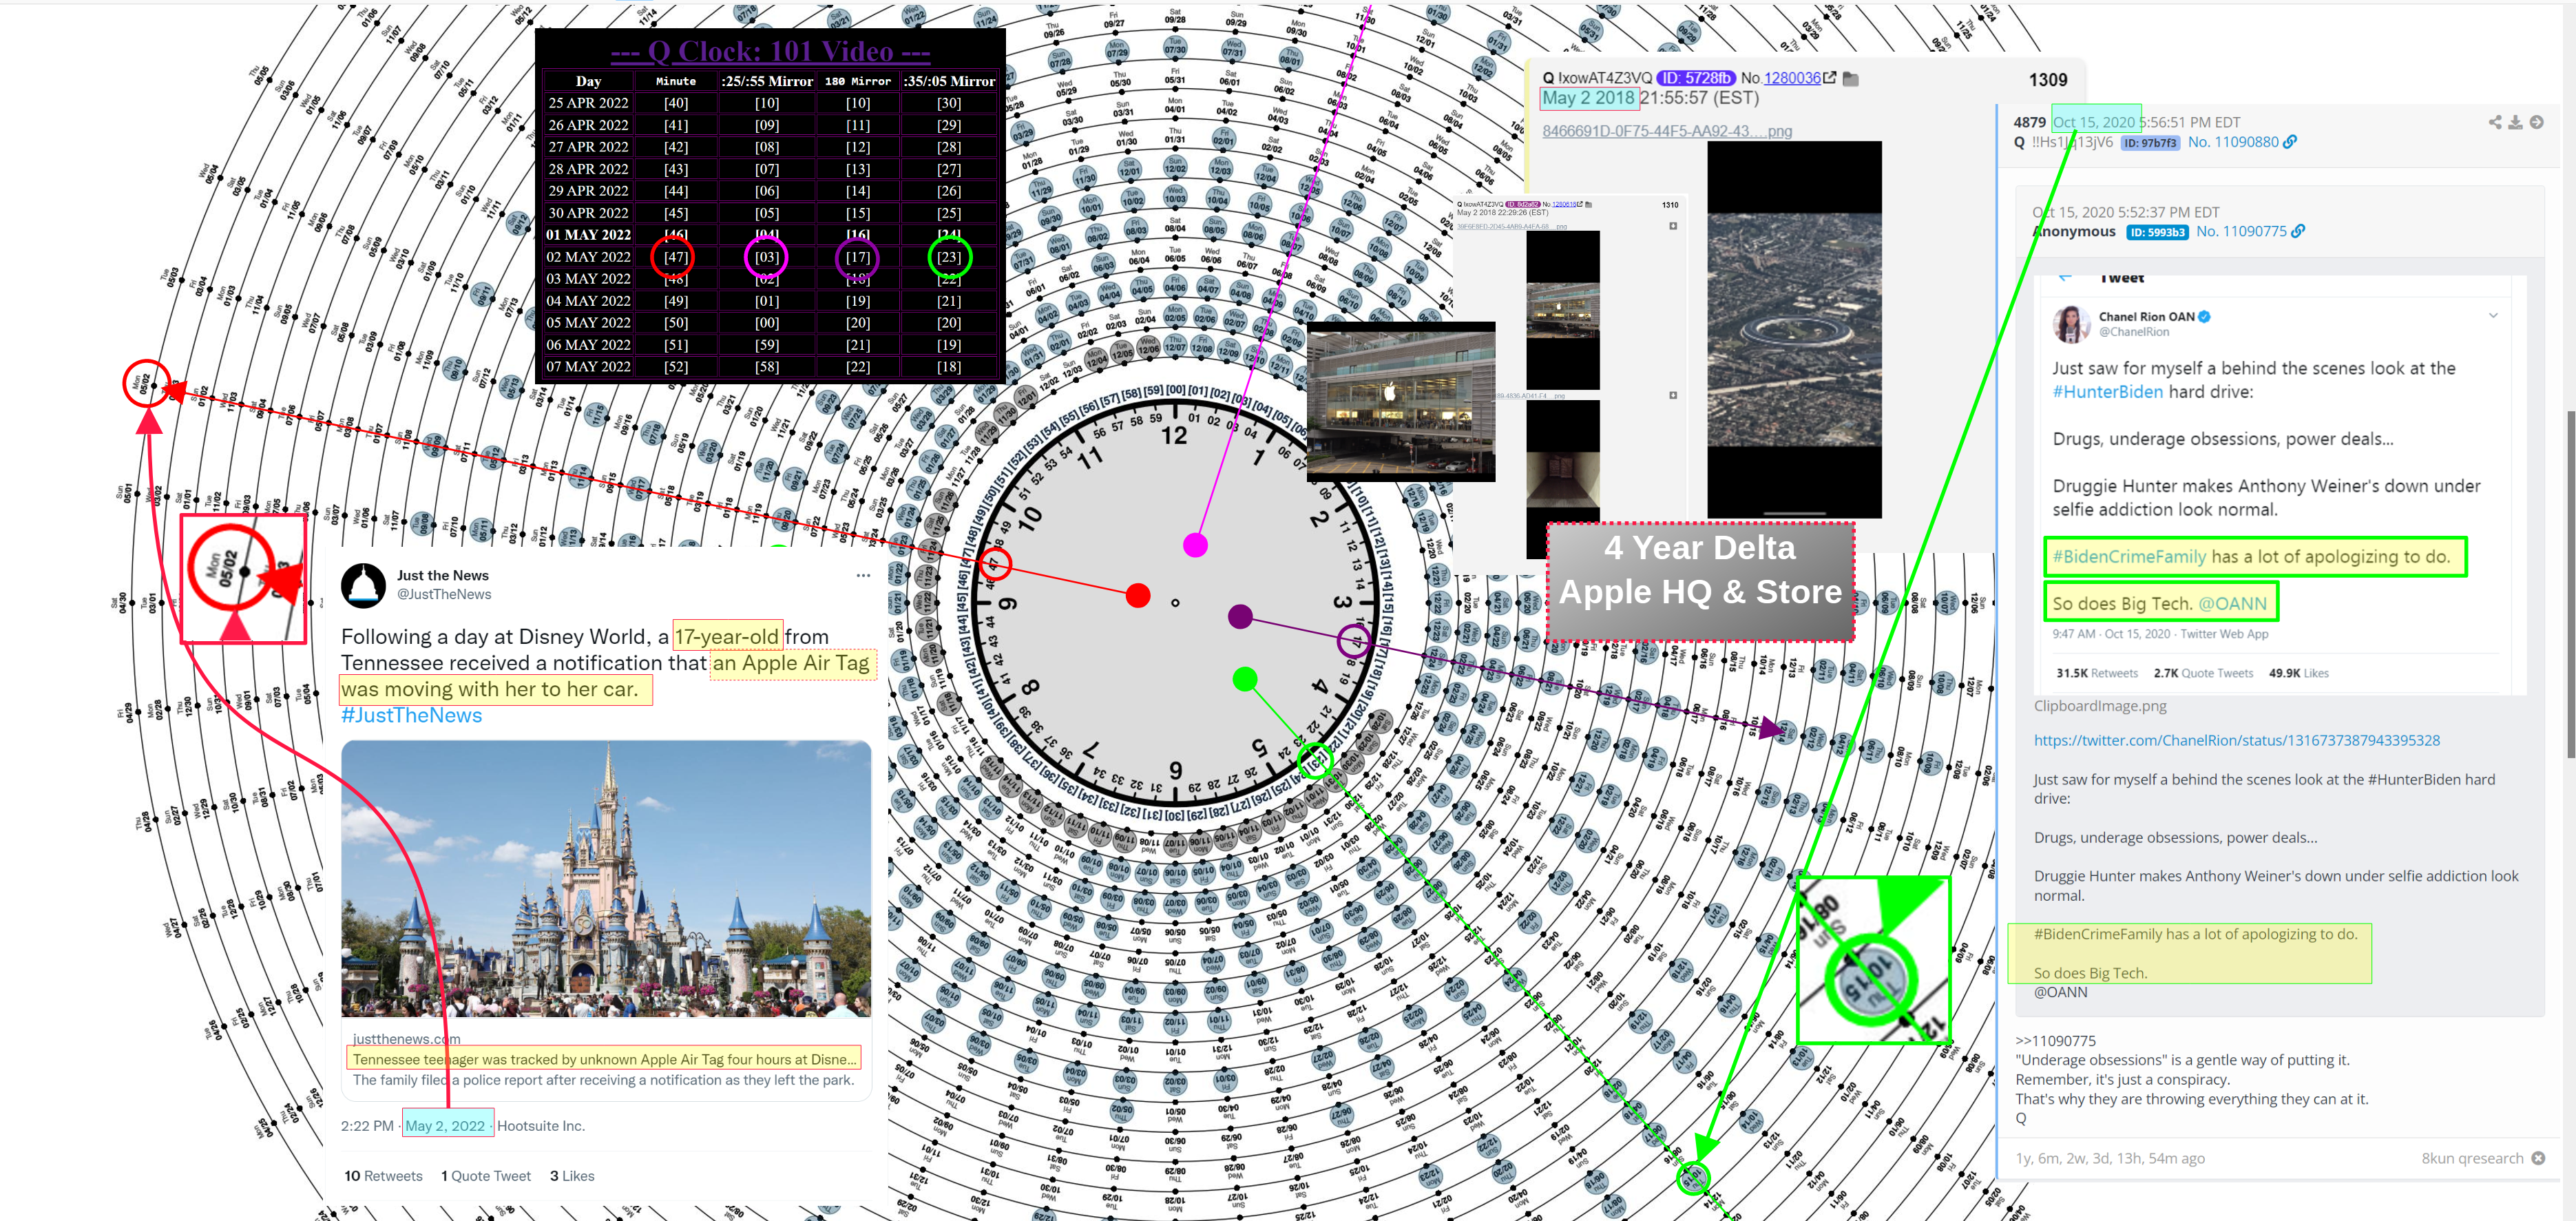Click 2.7K Quote Tweets count
The width and height of the screenshot is (2576, 1221).
click(x=2203, y=673)
